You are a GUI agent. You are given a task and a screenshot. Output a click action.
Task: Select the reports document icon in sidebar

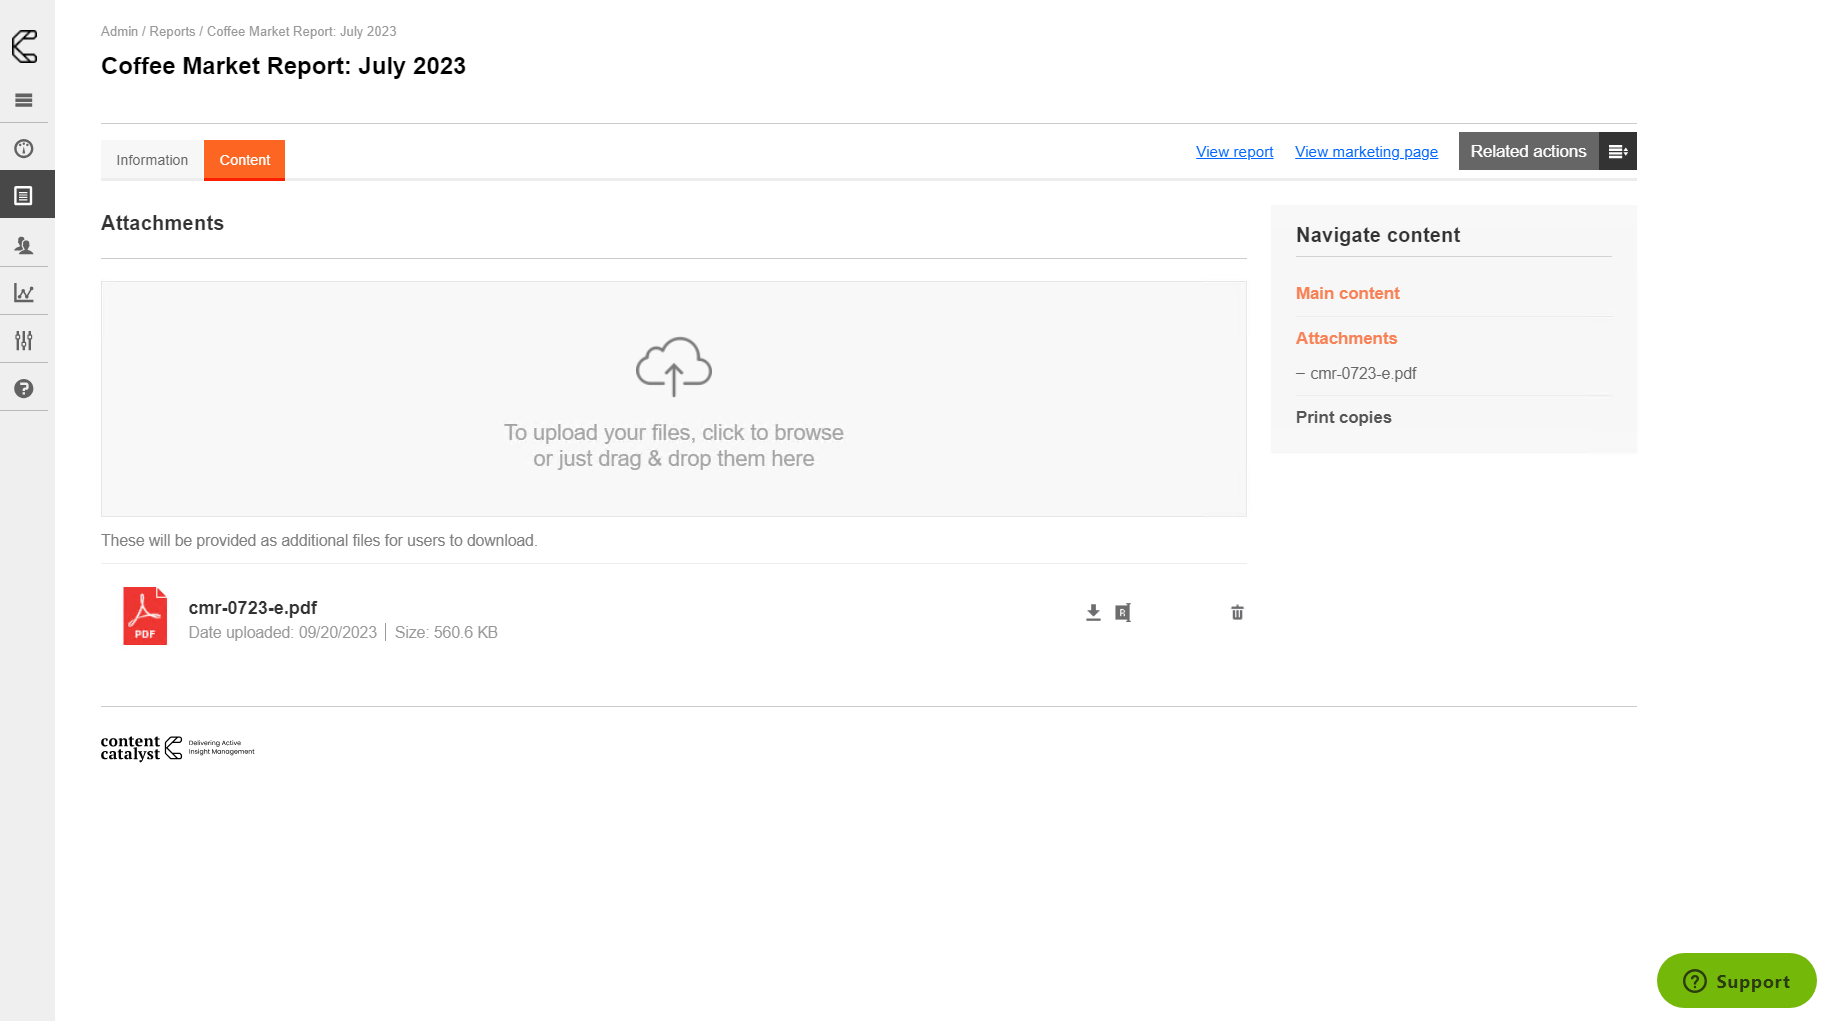click(24, 196)
